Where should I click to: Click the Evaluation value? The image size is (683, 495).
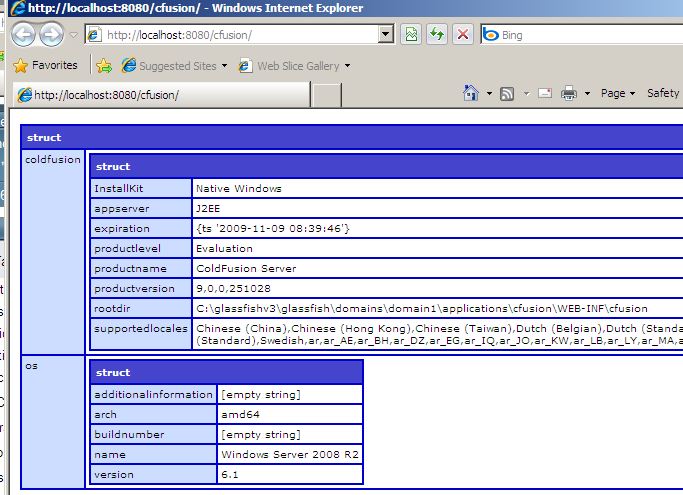224,248
